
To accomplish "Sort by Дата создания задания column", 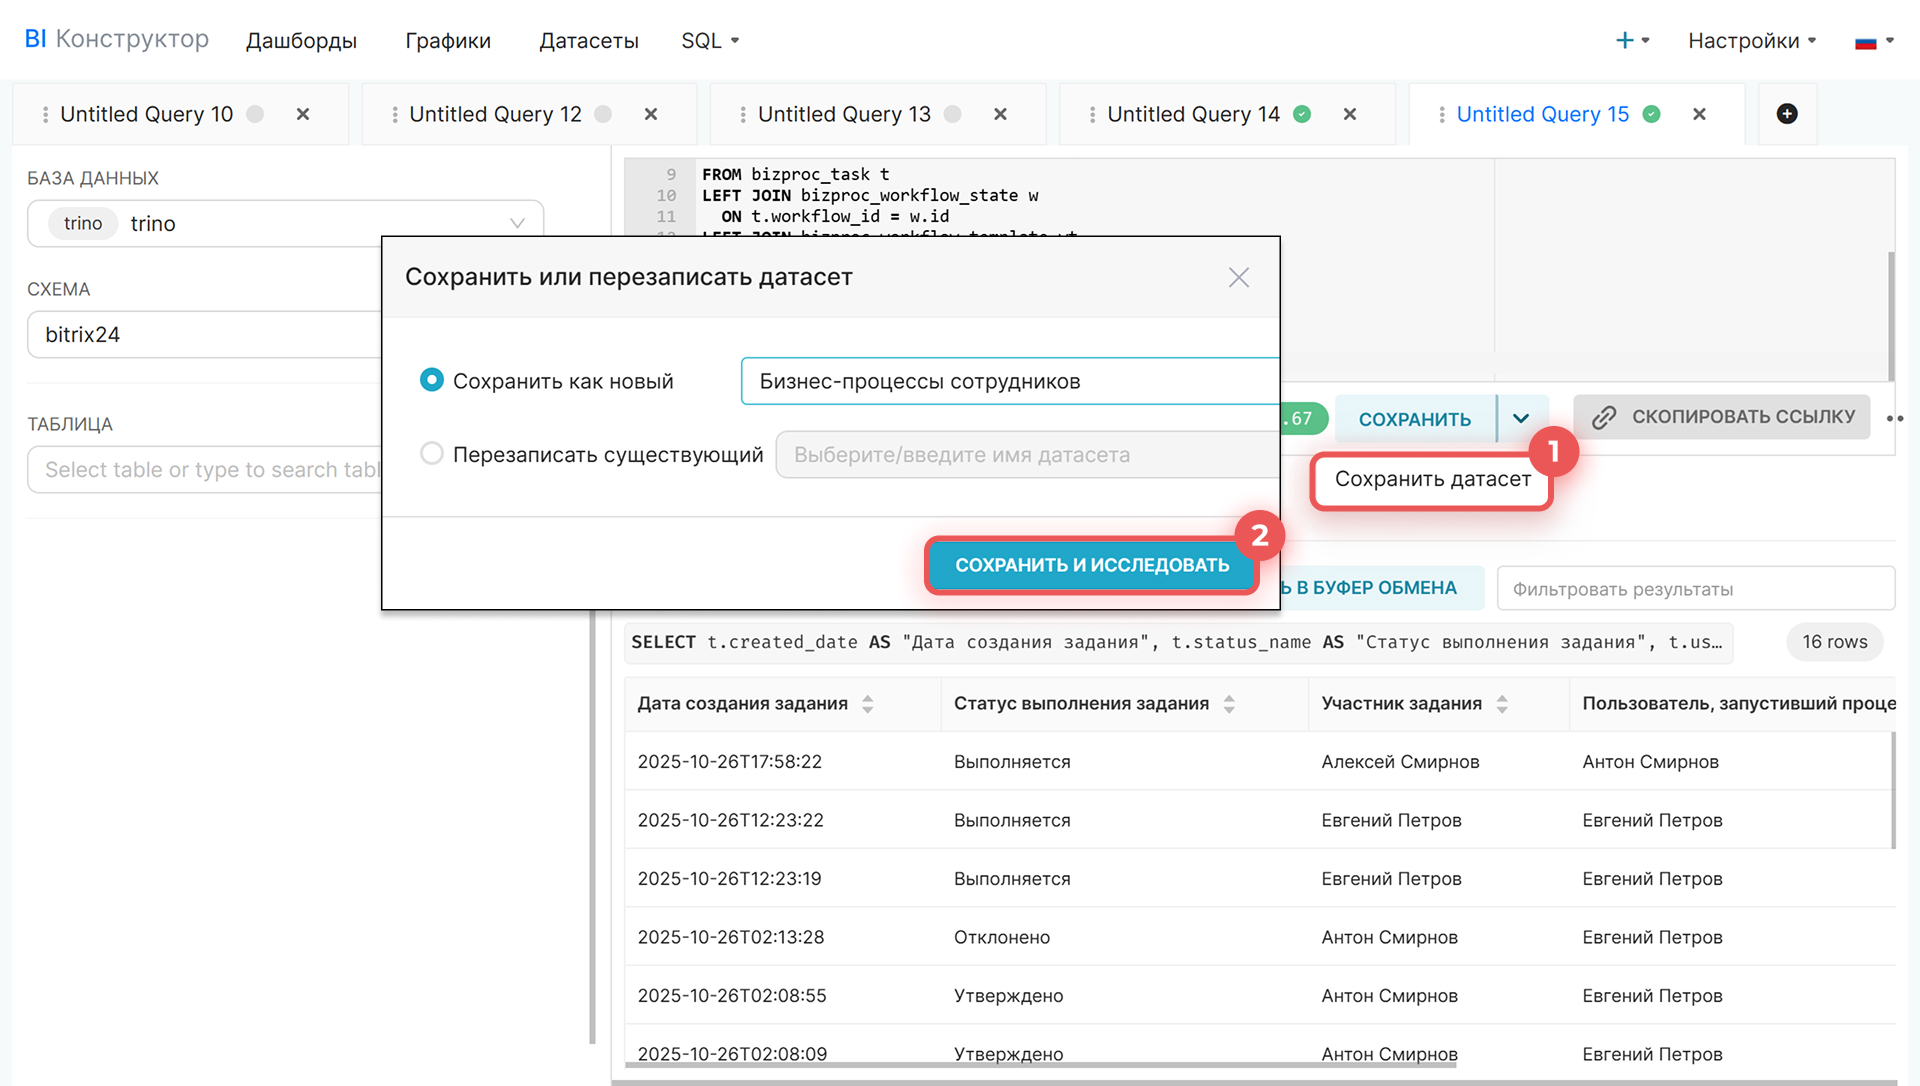I will point(867,704).
